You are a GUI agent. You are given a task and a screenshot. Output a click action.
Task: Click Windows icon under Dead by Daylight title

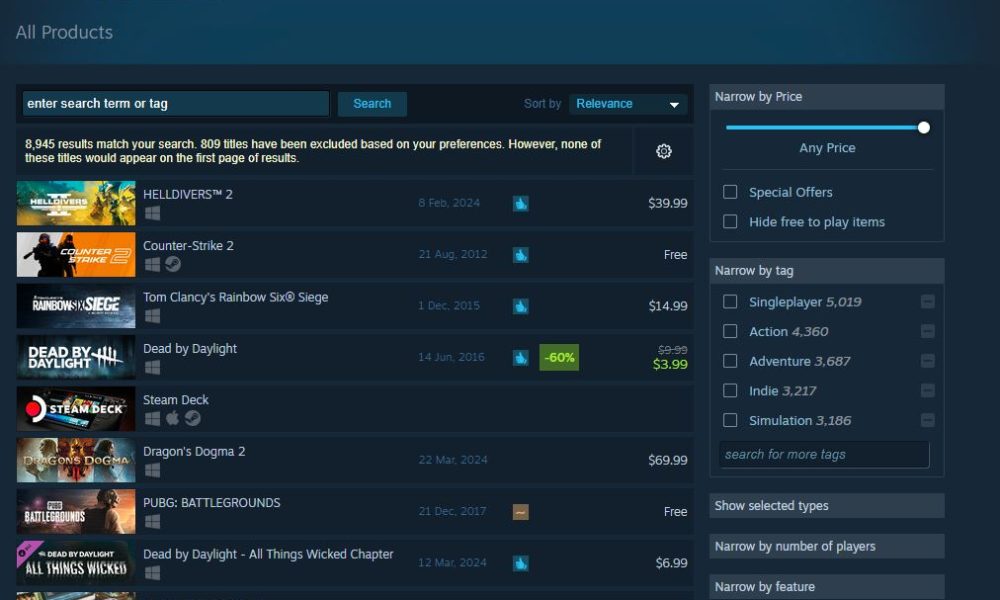pyautogui.click(x=152, y=367)
